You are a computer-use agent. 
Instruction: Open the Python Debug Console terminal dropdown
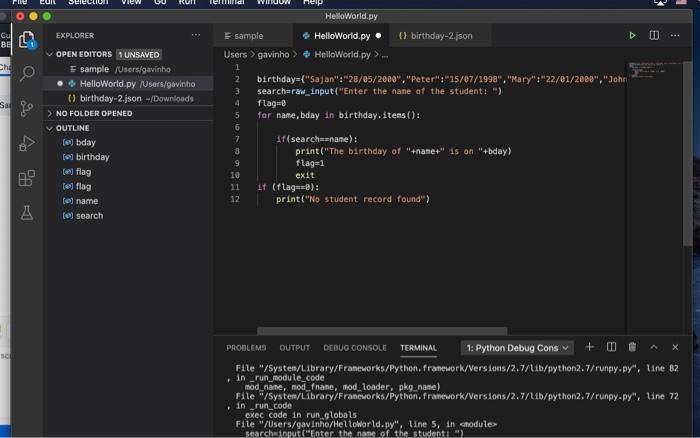tap(517, 348)
